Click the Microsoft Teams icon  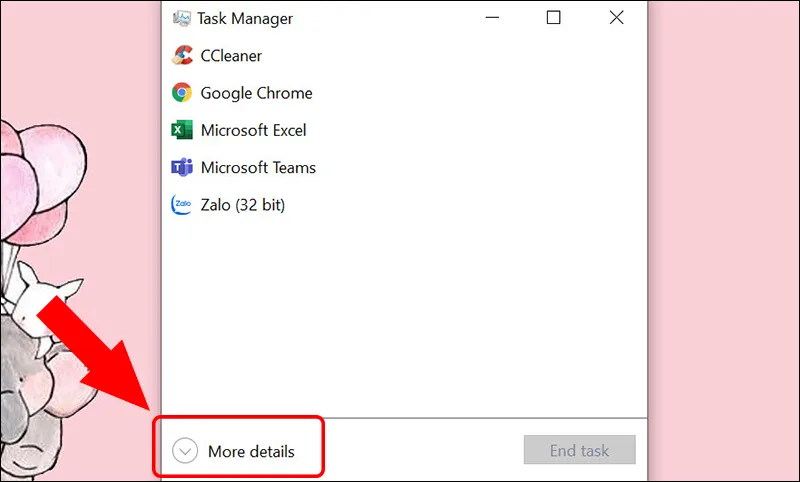coord(182,167)
